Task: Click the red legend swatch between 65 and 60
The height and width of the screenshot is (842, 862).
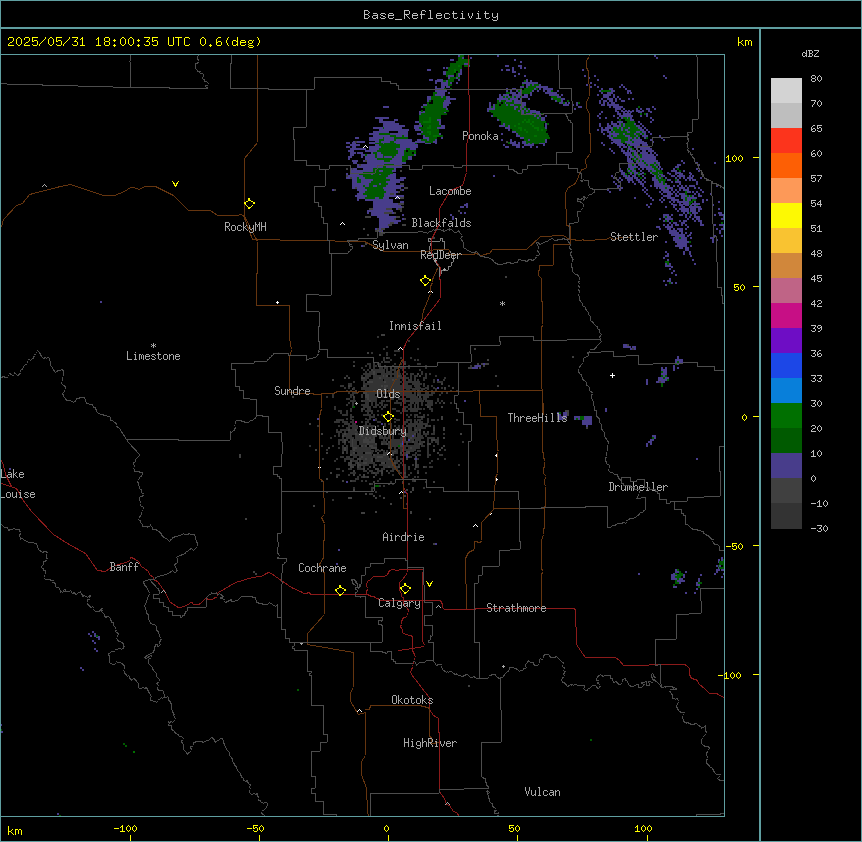Action: (x=786, y=141)
